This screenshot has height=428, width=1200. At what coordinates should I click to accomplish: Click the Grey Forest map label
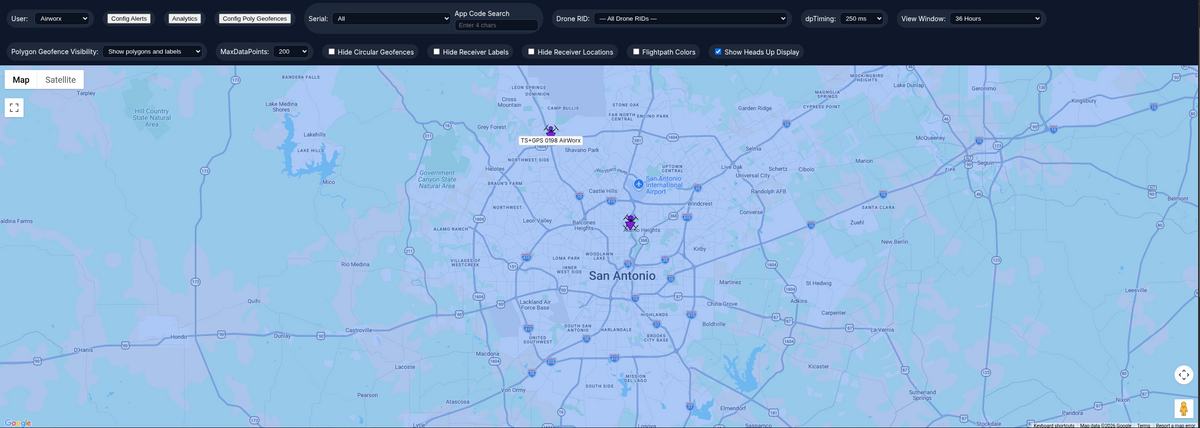tap(491, 127)
